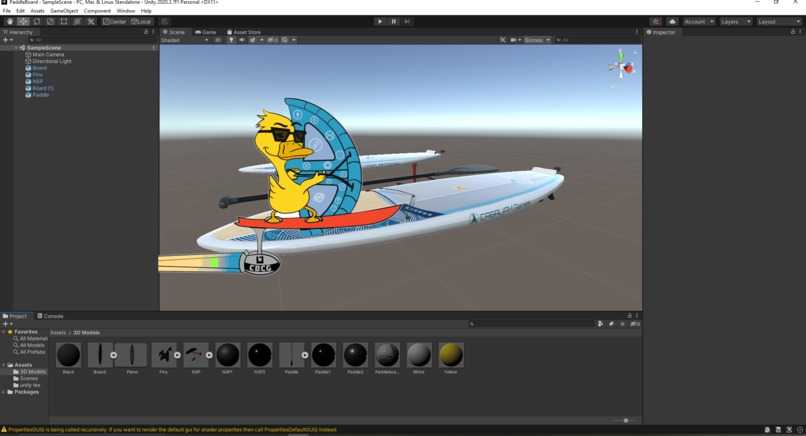The height and width of the screenshot is (436, 806).
Task: Toggle pivot mode Center button
Action: [x=114, y=22]
